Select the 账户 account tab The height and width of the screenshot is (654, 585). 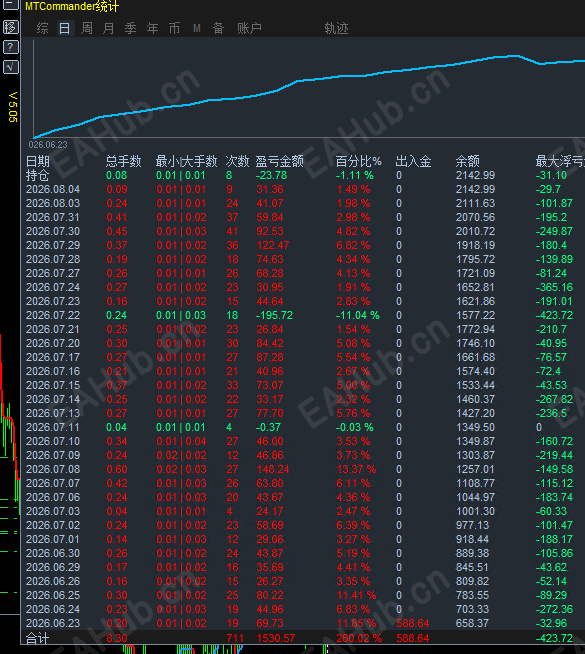tap(249, 28)
